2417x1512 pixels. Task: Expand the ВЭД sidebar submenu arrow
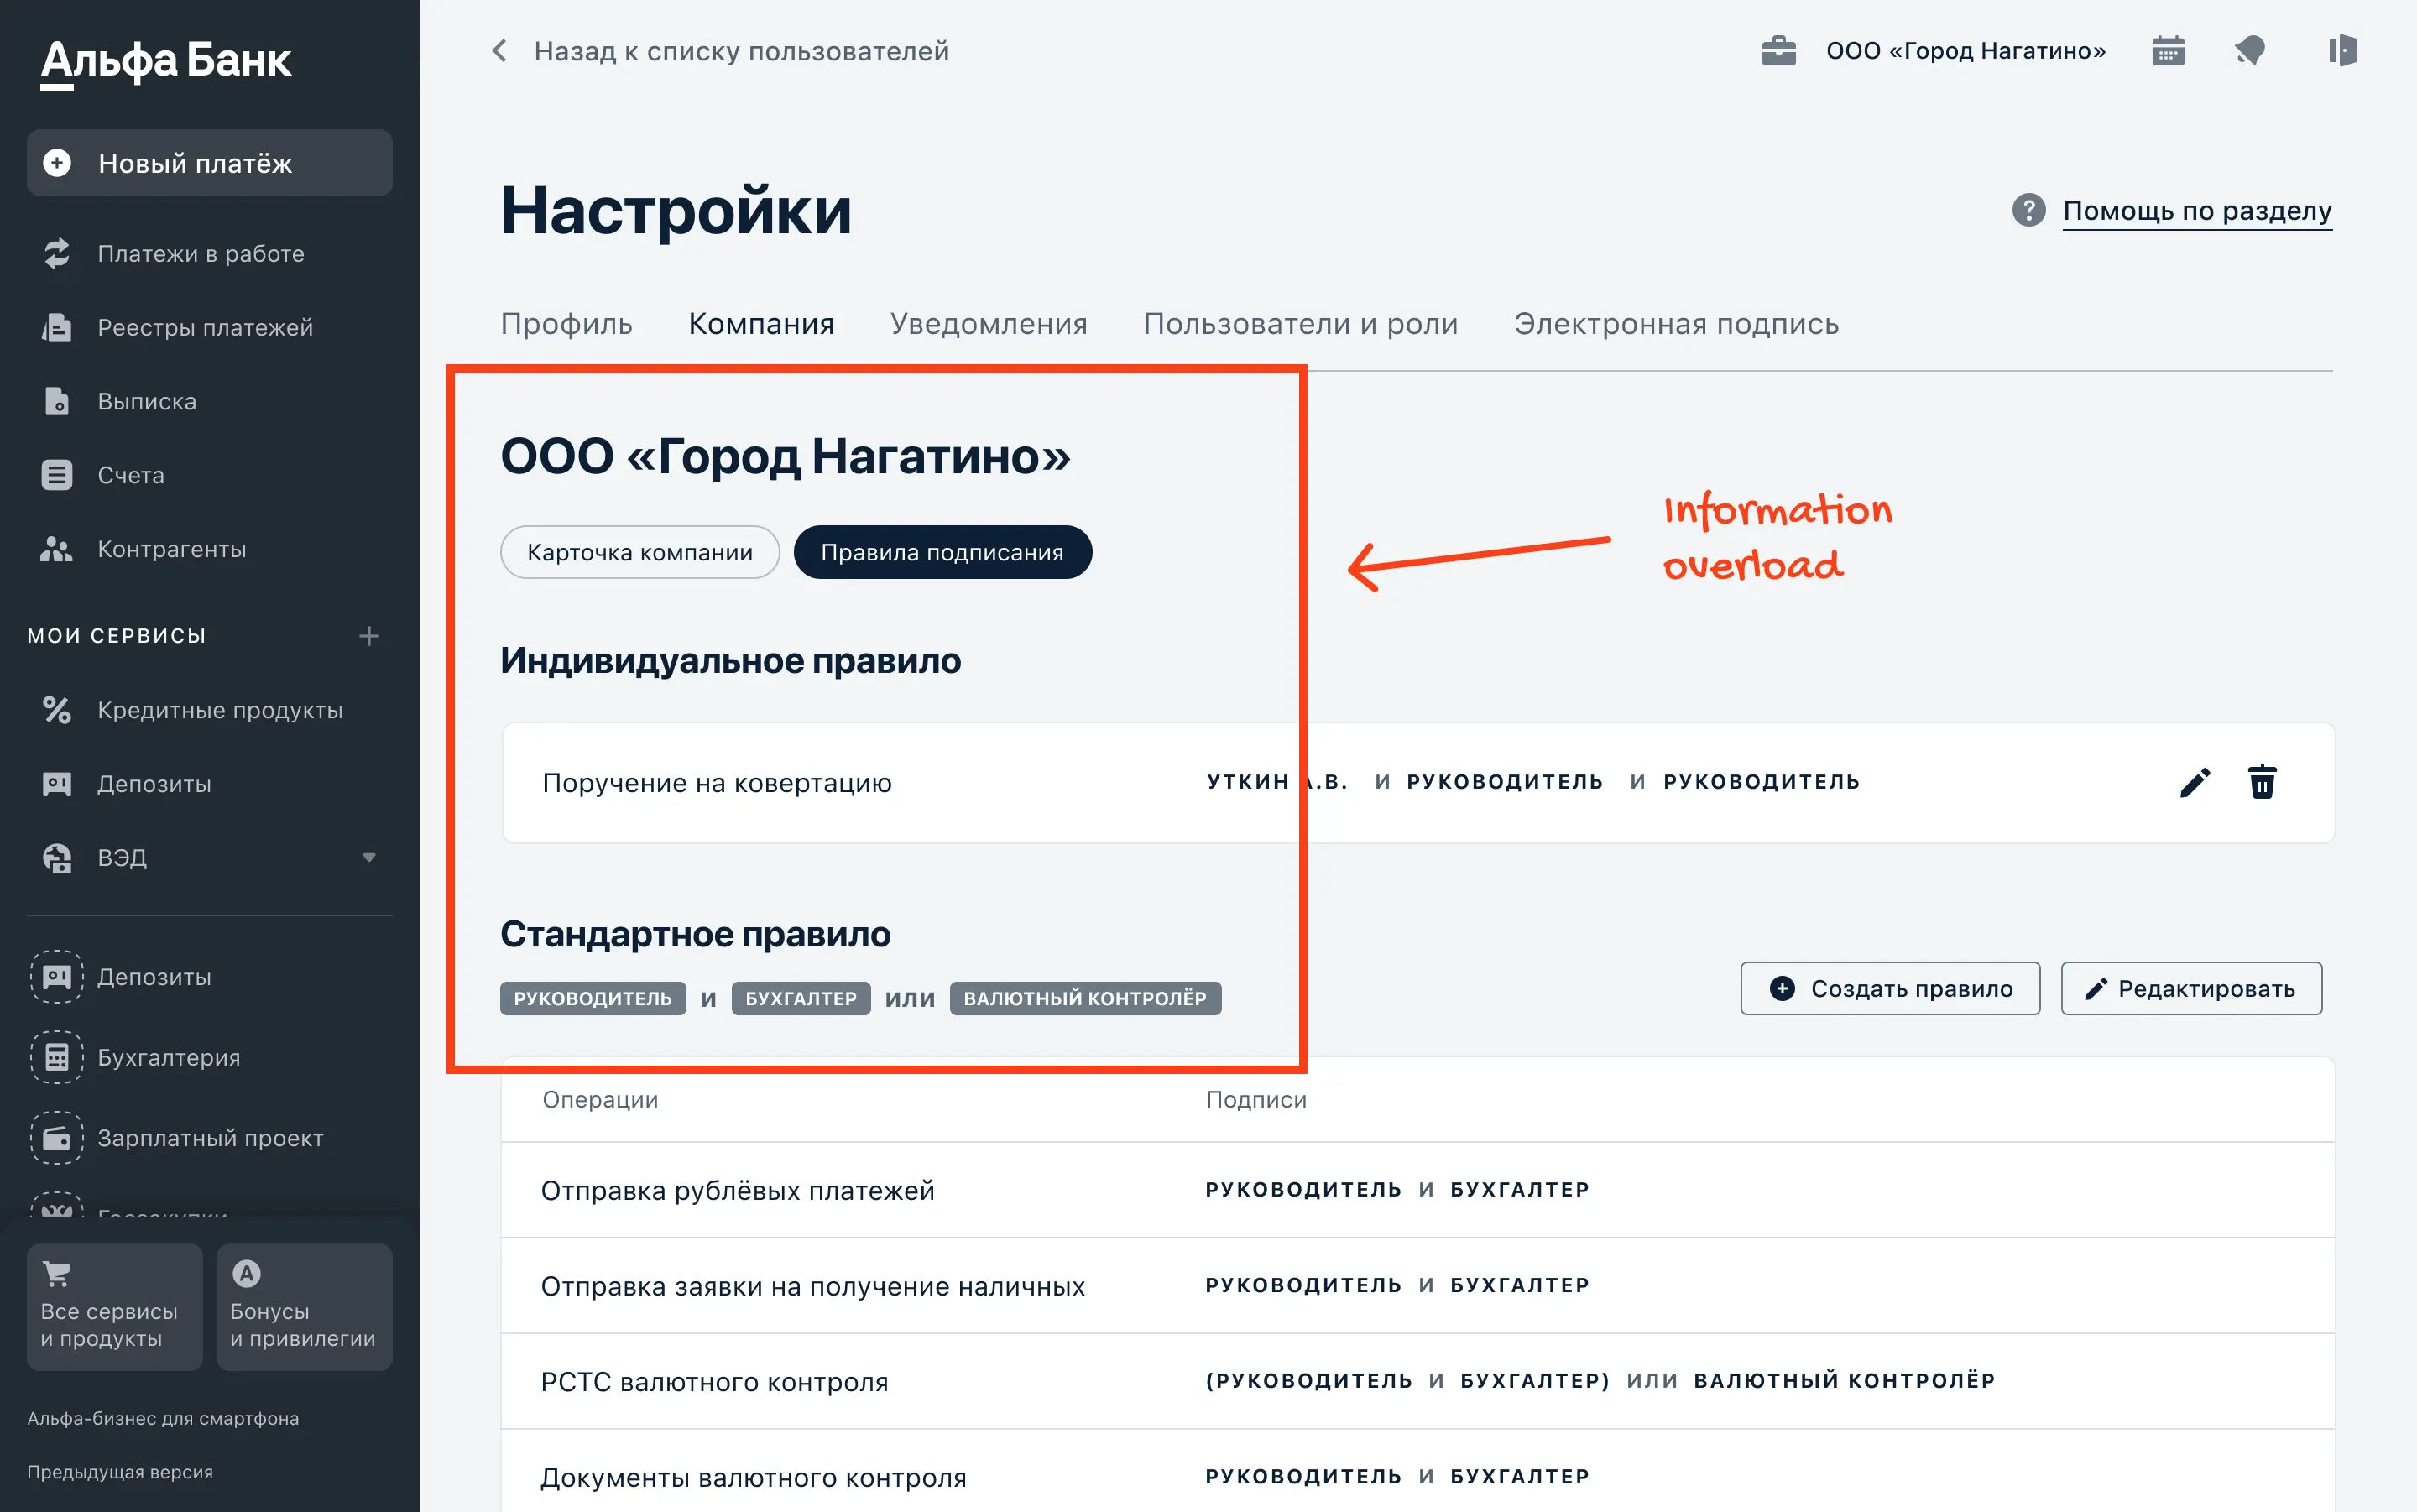tap(369, 858)
